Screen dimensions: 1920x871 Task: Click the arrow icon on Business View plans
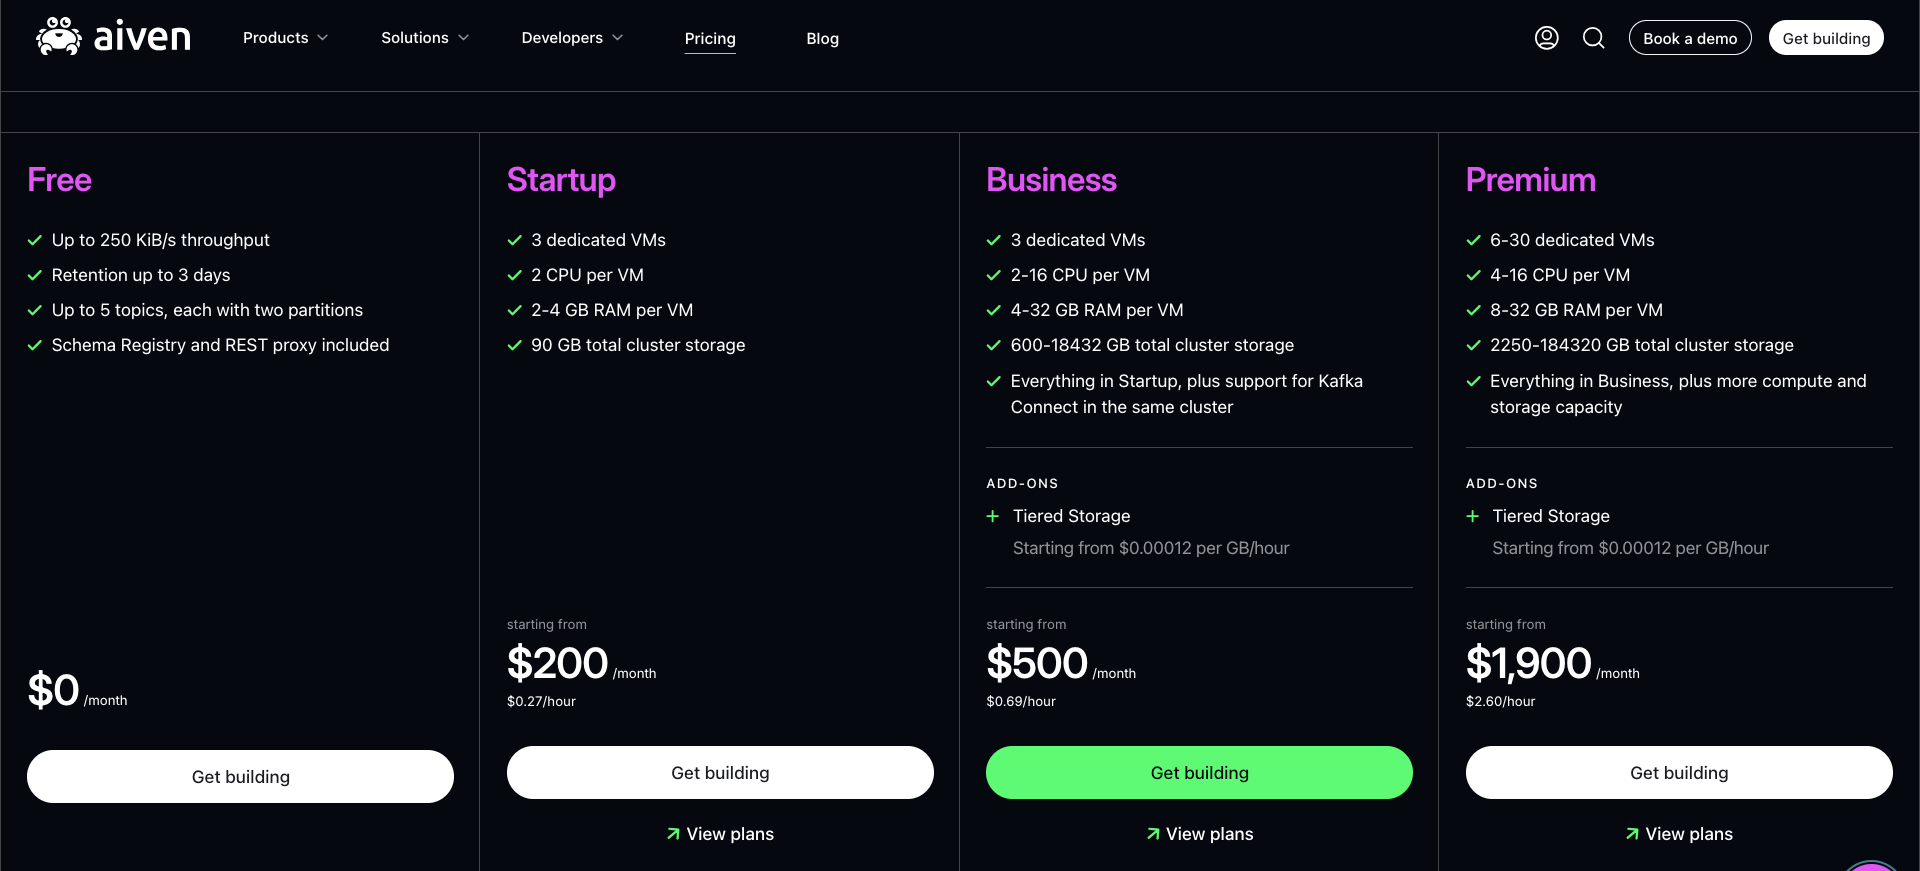point(1153,834)
